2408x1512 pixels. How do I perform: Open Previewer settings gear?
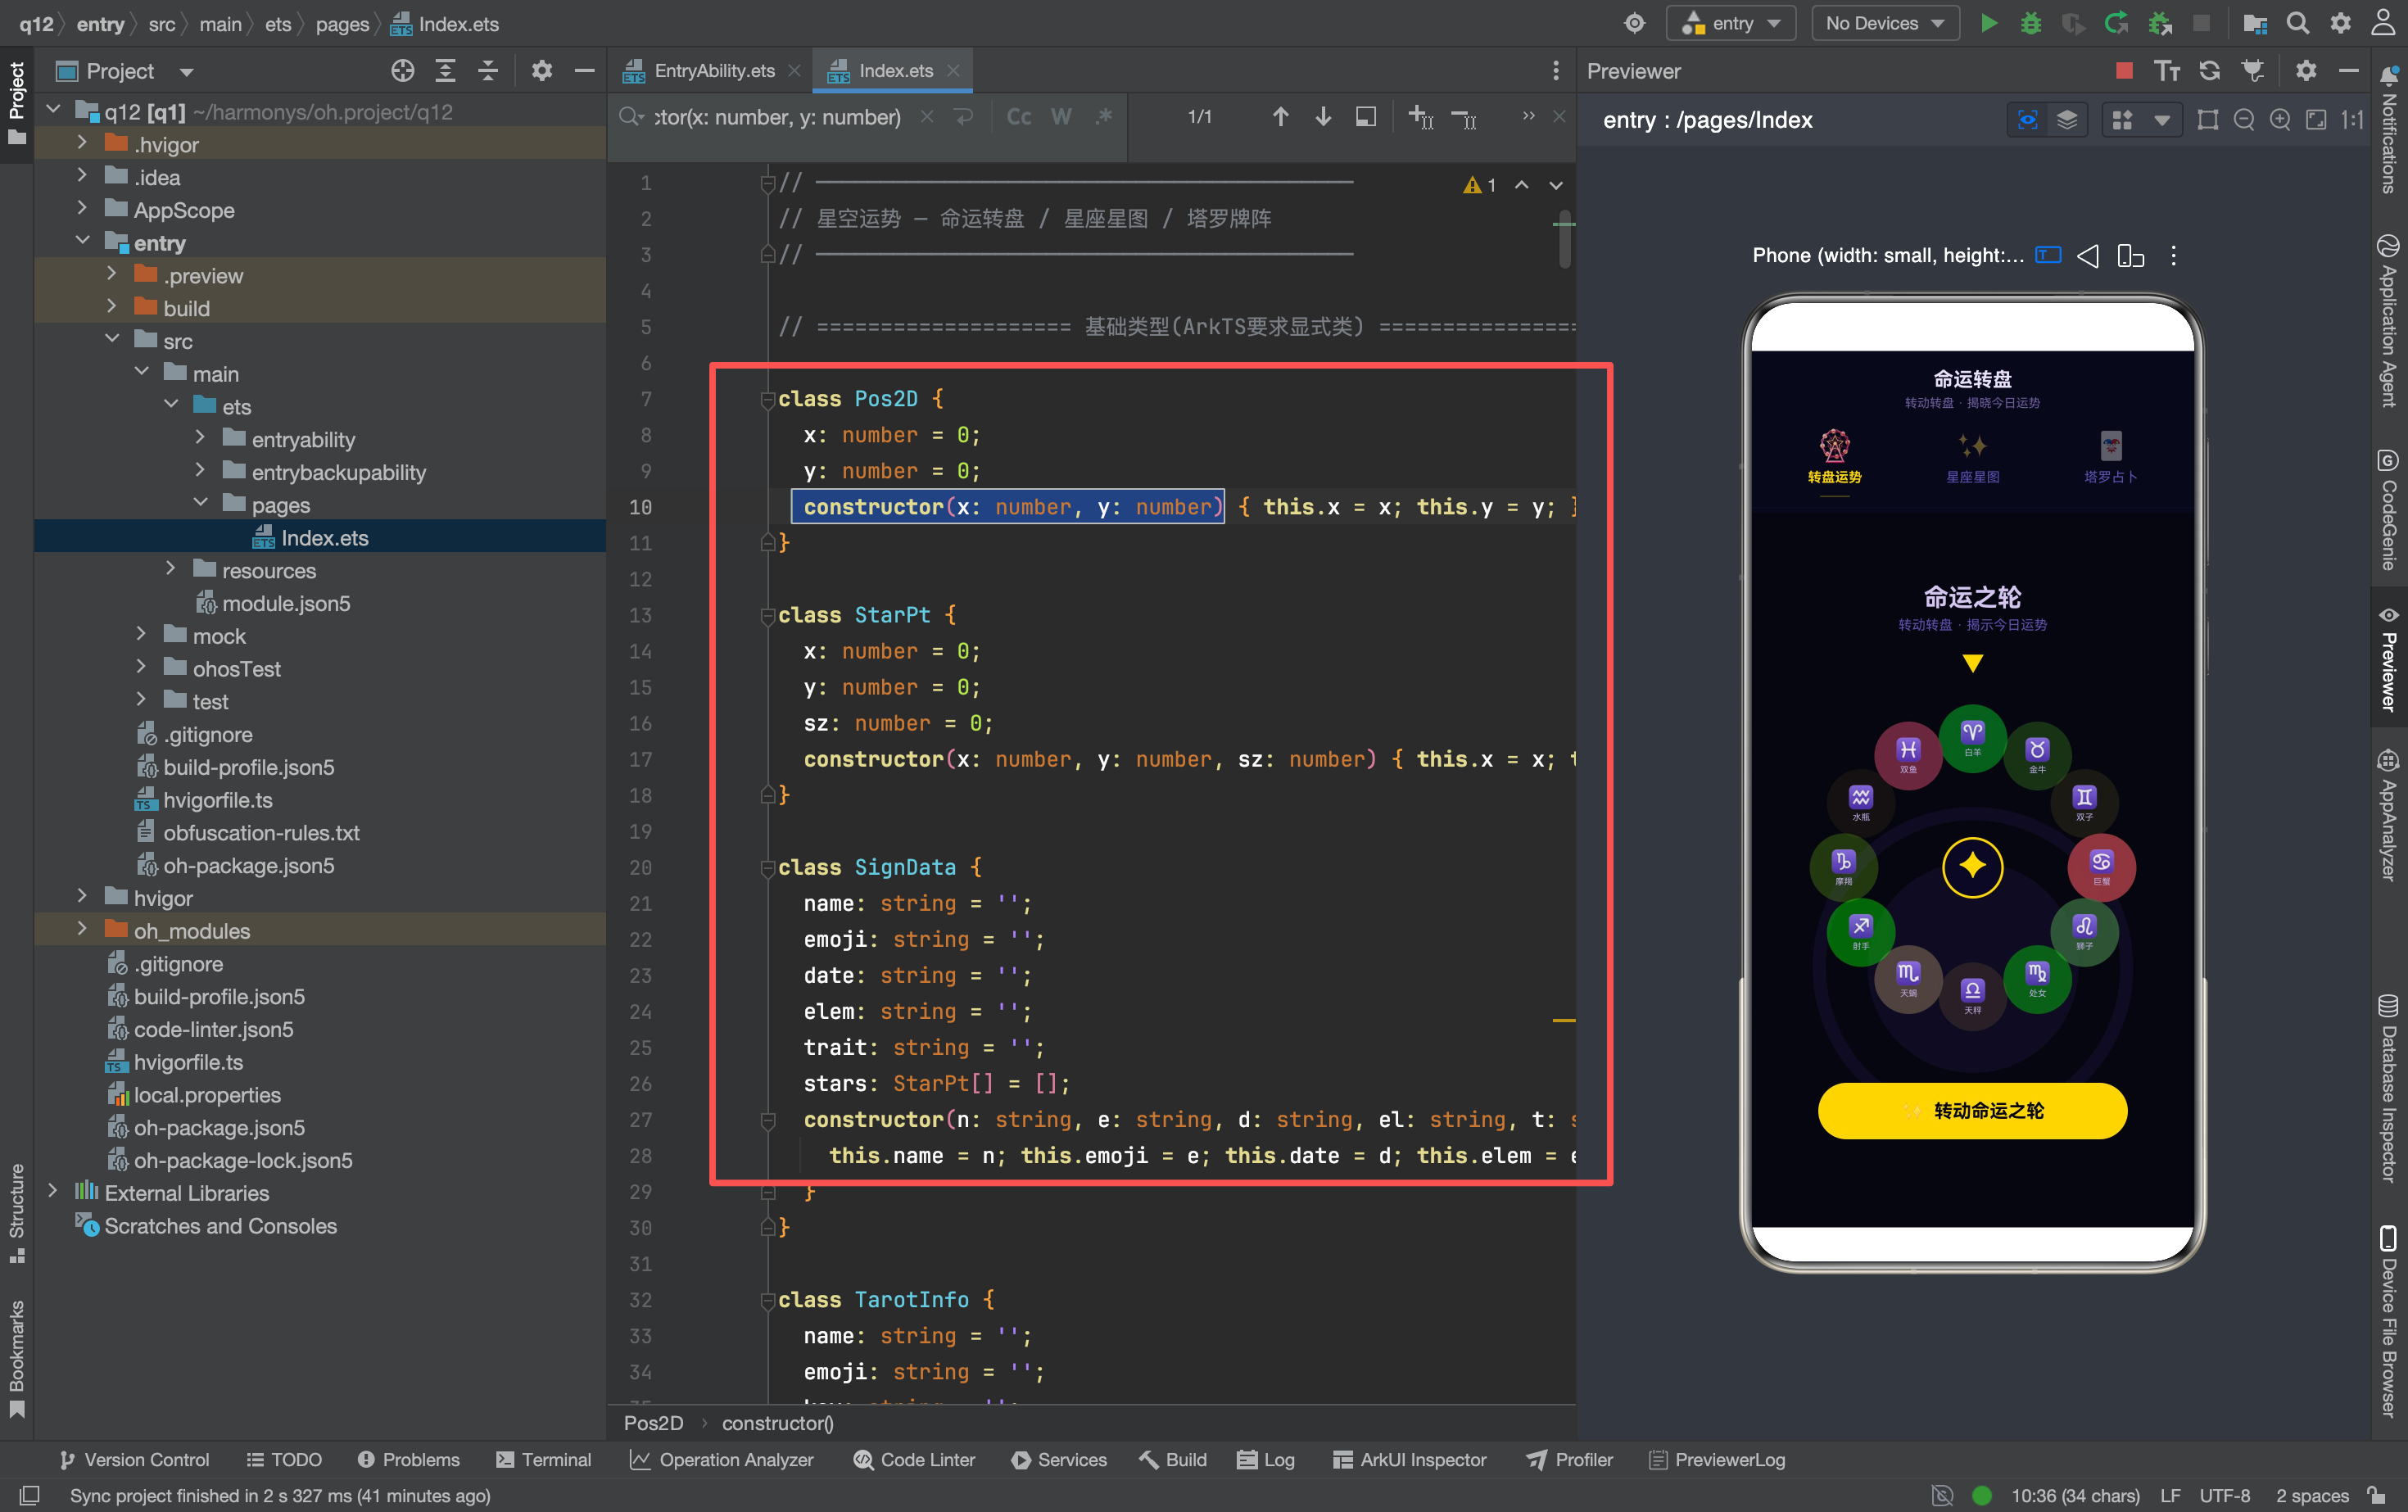coord(2306,71)
